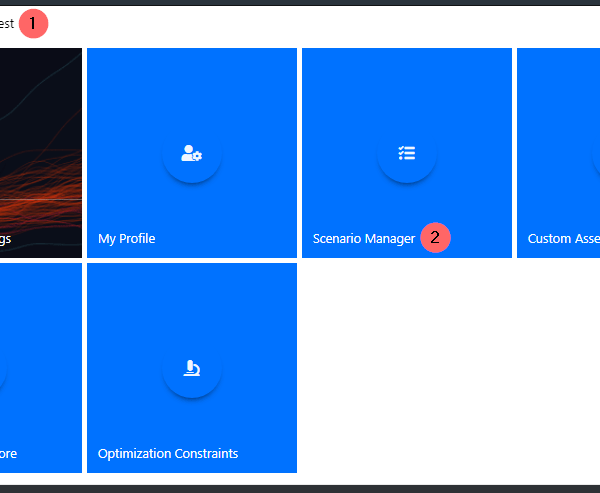Click blank blue area atop Scenario Manager tile
Viewport: 600px width, 493px height.
(x=406, y=80)
